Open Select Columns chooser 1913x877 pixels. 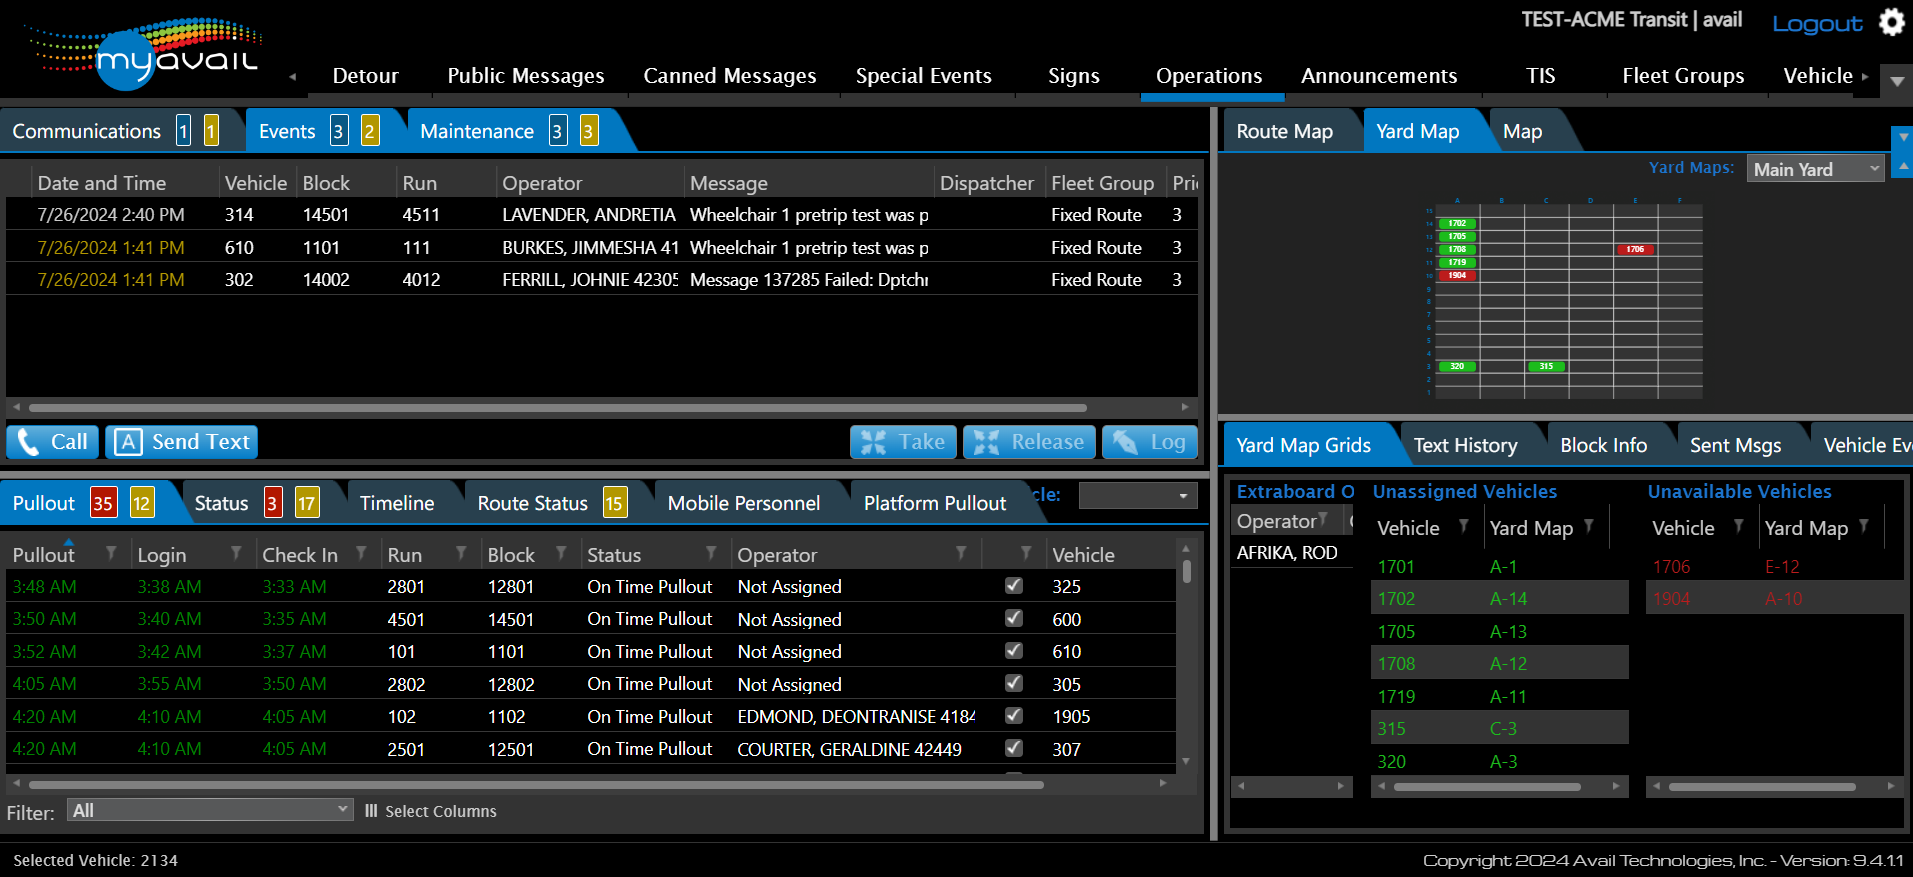pyautogui.click(x=431, y=811)
